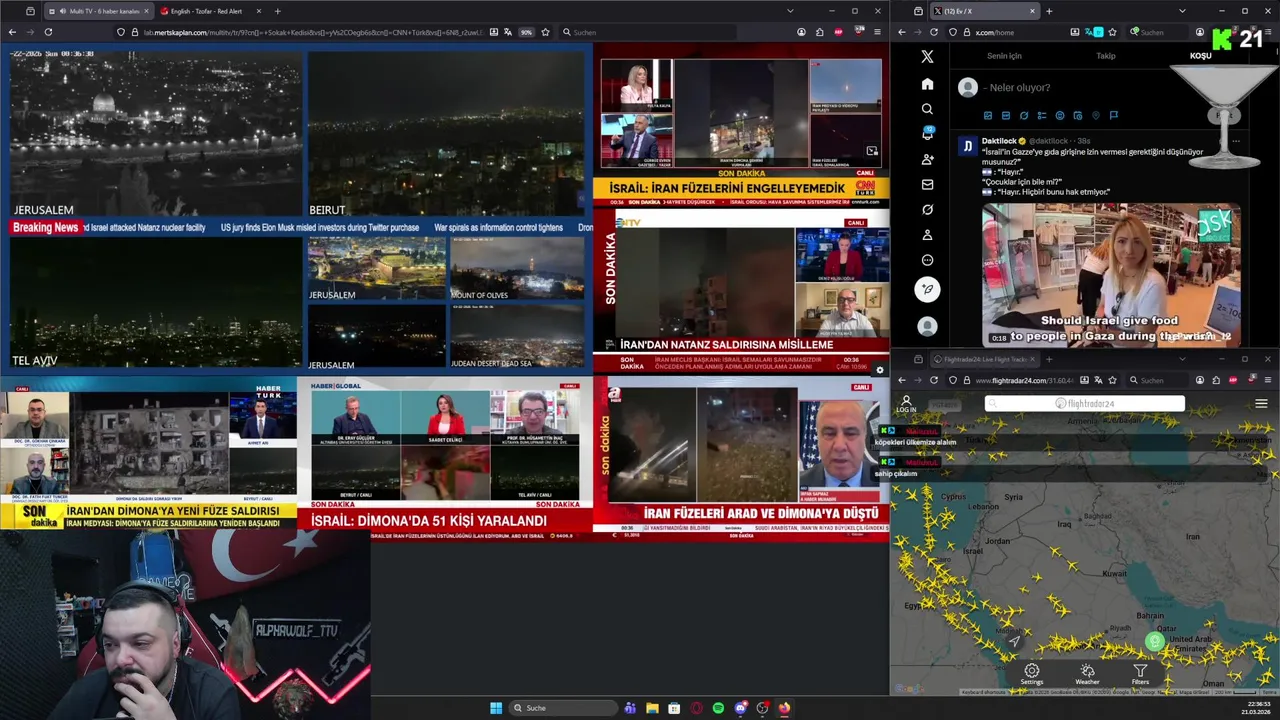
Task: Select the Flightradar24 browser tab
Action: coord(985,359)
